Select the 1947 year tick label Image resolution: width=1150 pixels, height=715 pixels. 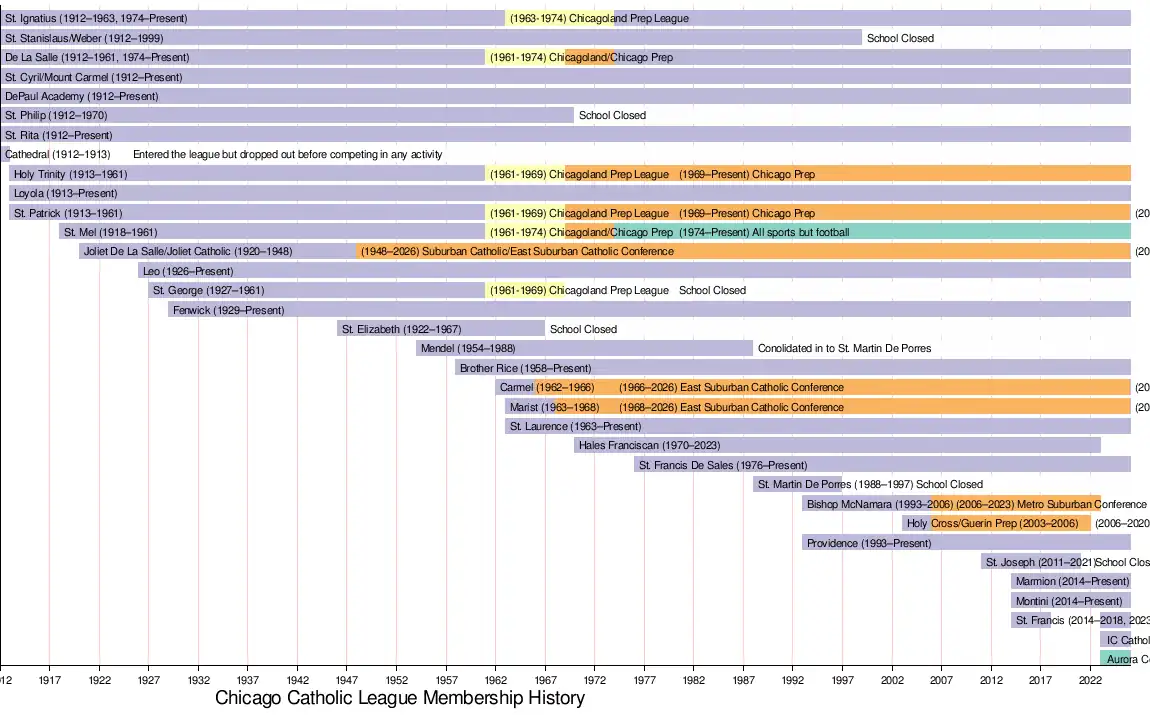pos(347,680)
